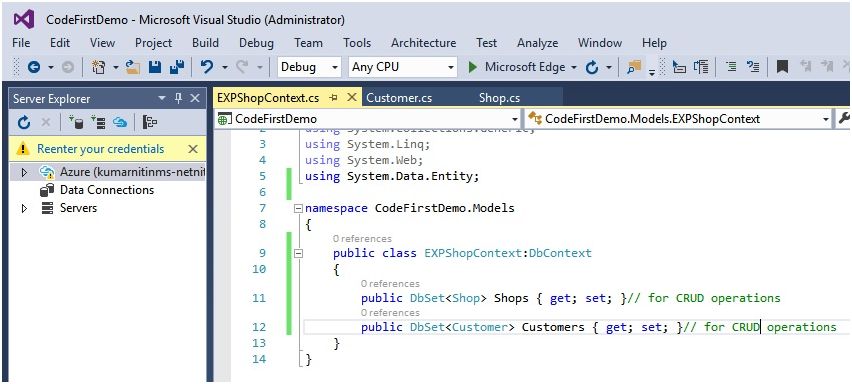Refresh the Server Explorer tree
The width and height of the screenshot is (852, 384).
pos(23,123)
